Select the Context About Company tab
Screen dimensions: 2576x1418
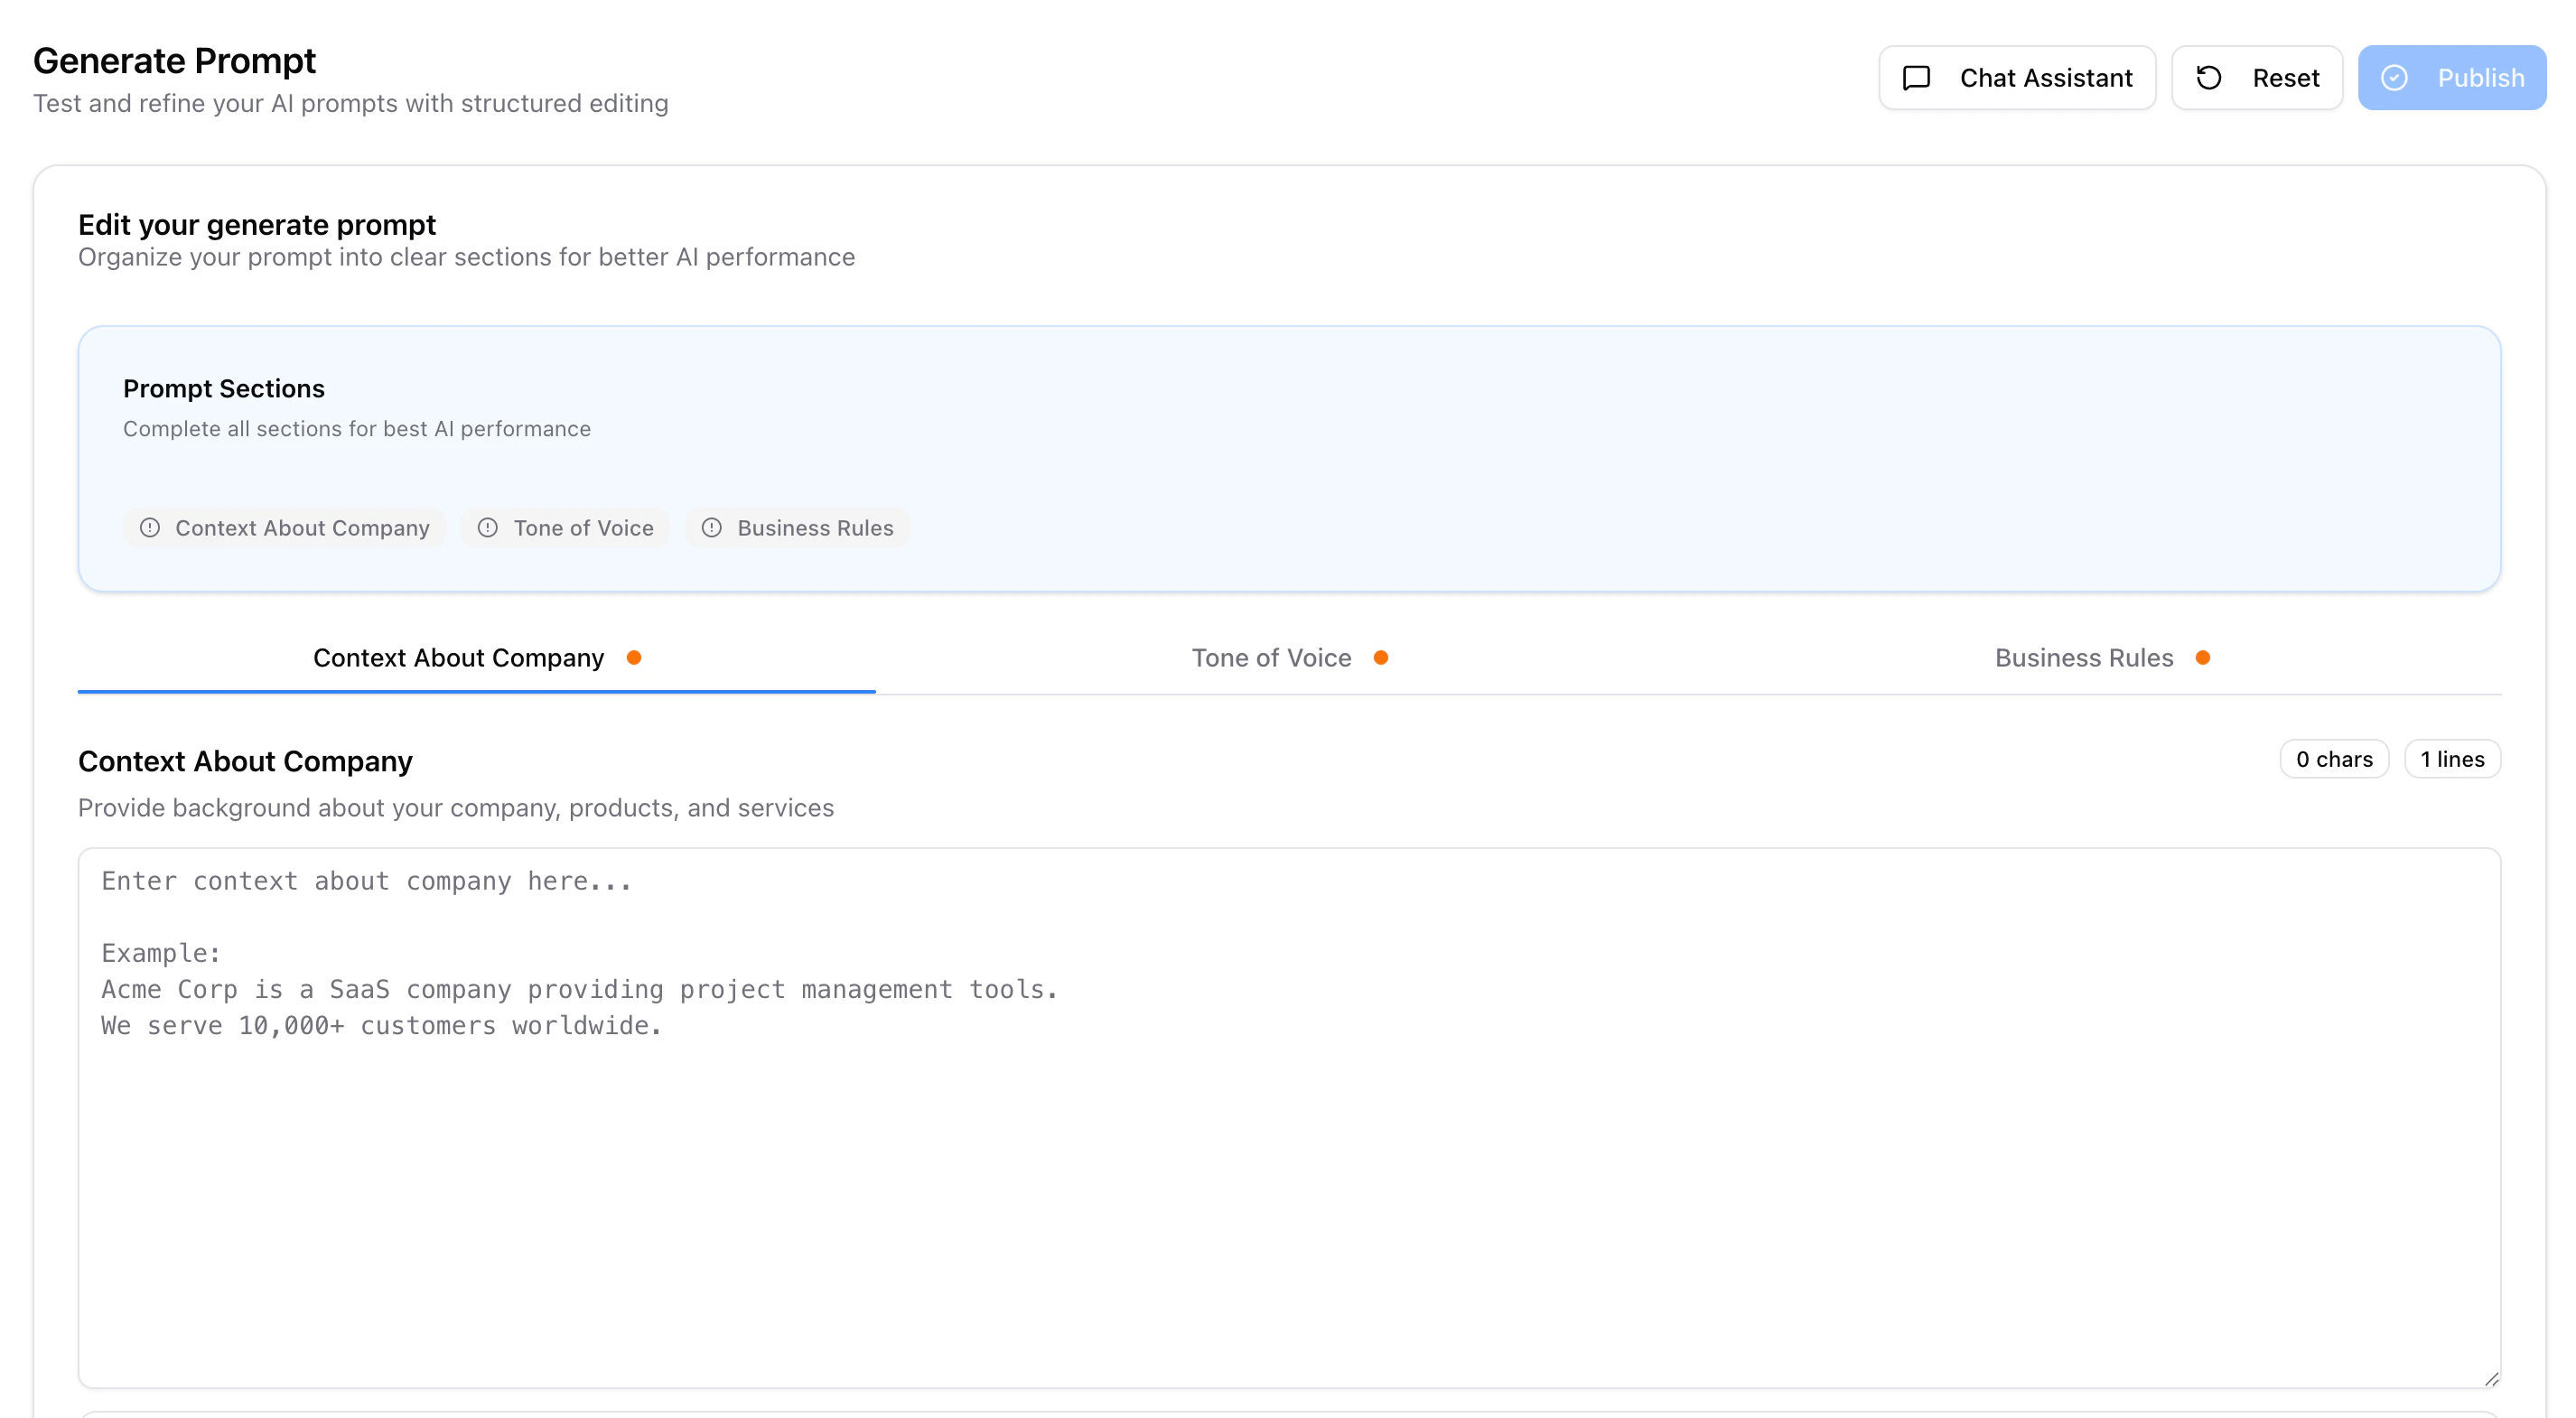pos(458,658)
